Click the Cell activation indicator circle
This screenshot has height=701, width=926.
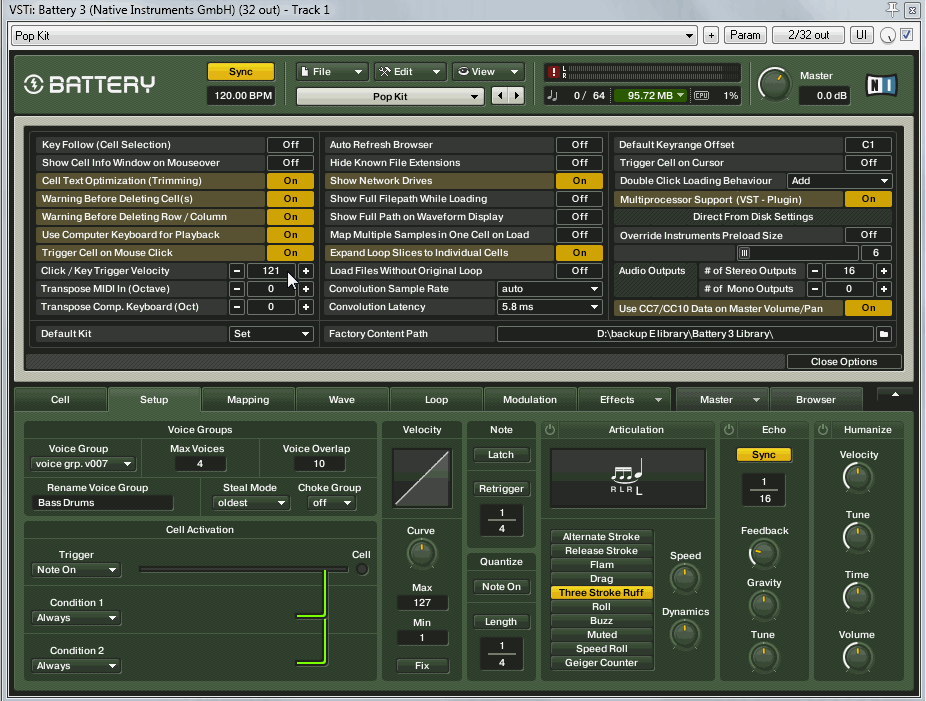[362, 569]
